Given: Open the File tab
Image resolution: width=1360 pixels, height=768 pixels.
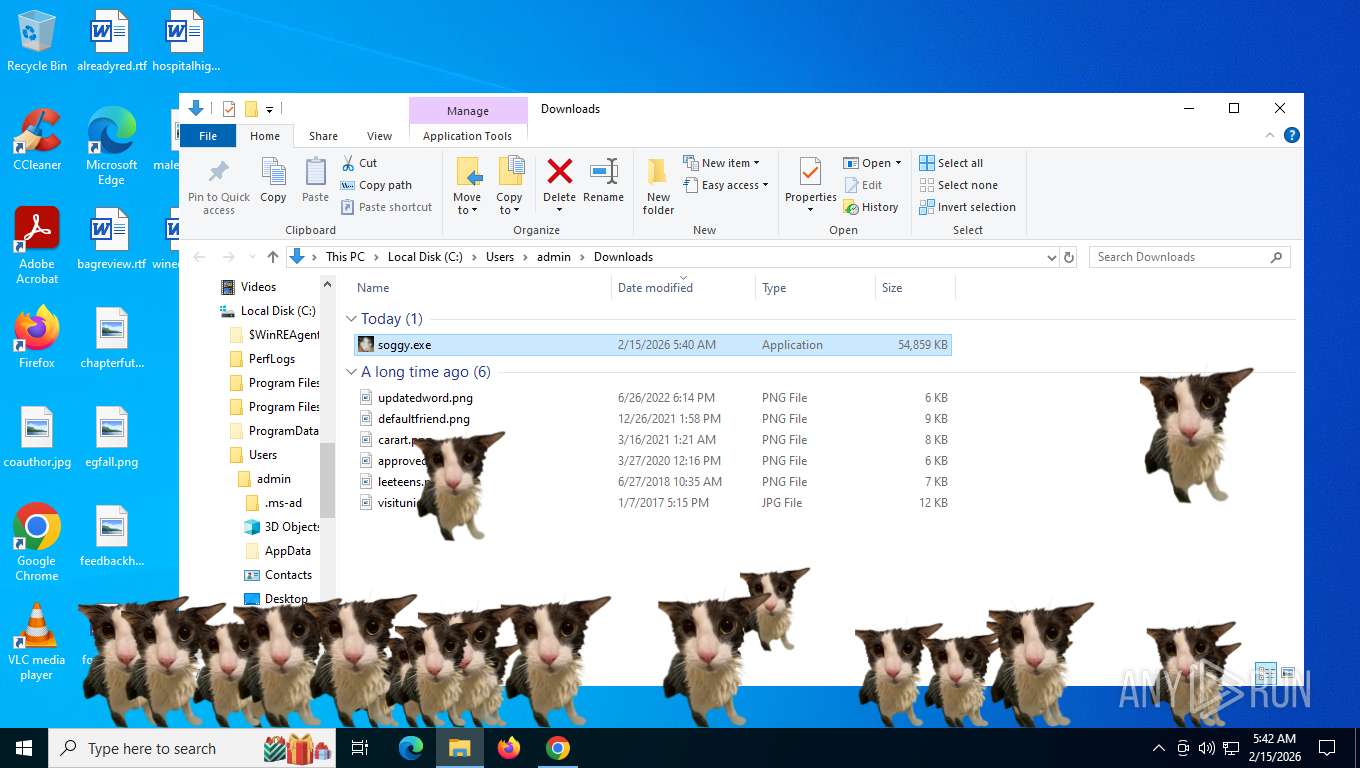Looking at the screenshot, I should 208,136.
